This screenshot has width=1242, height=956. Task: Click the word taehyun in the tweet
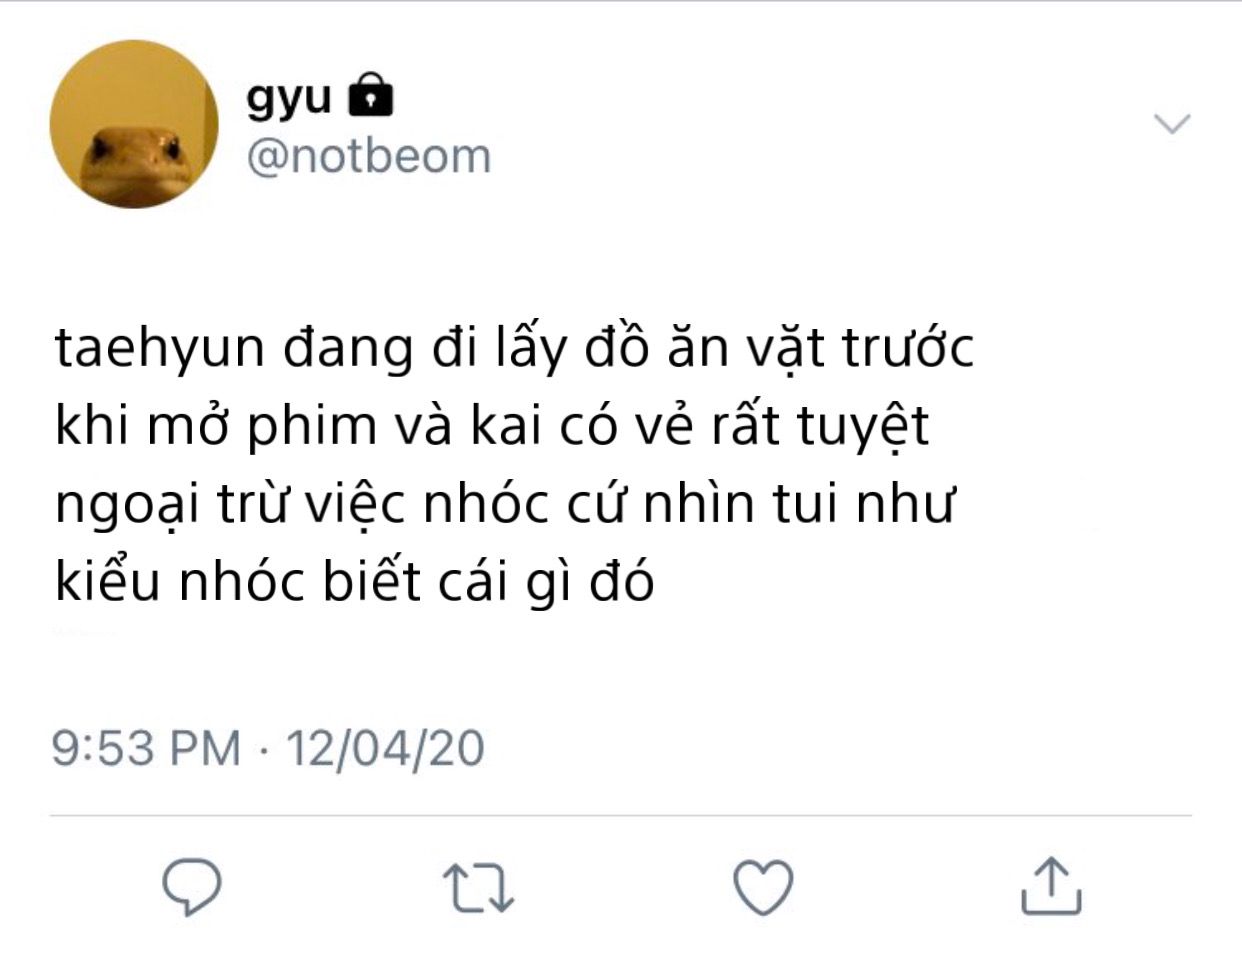coord(160,351)
